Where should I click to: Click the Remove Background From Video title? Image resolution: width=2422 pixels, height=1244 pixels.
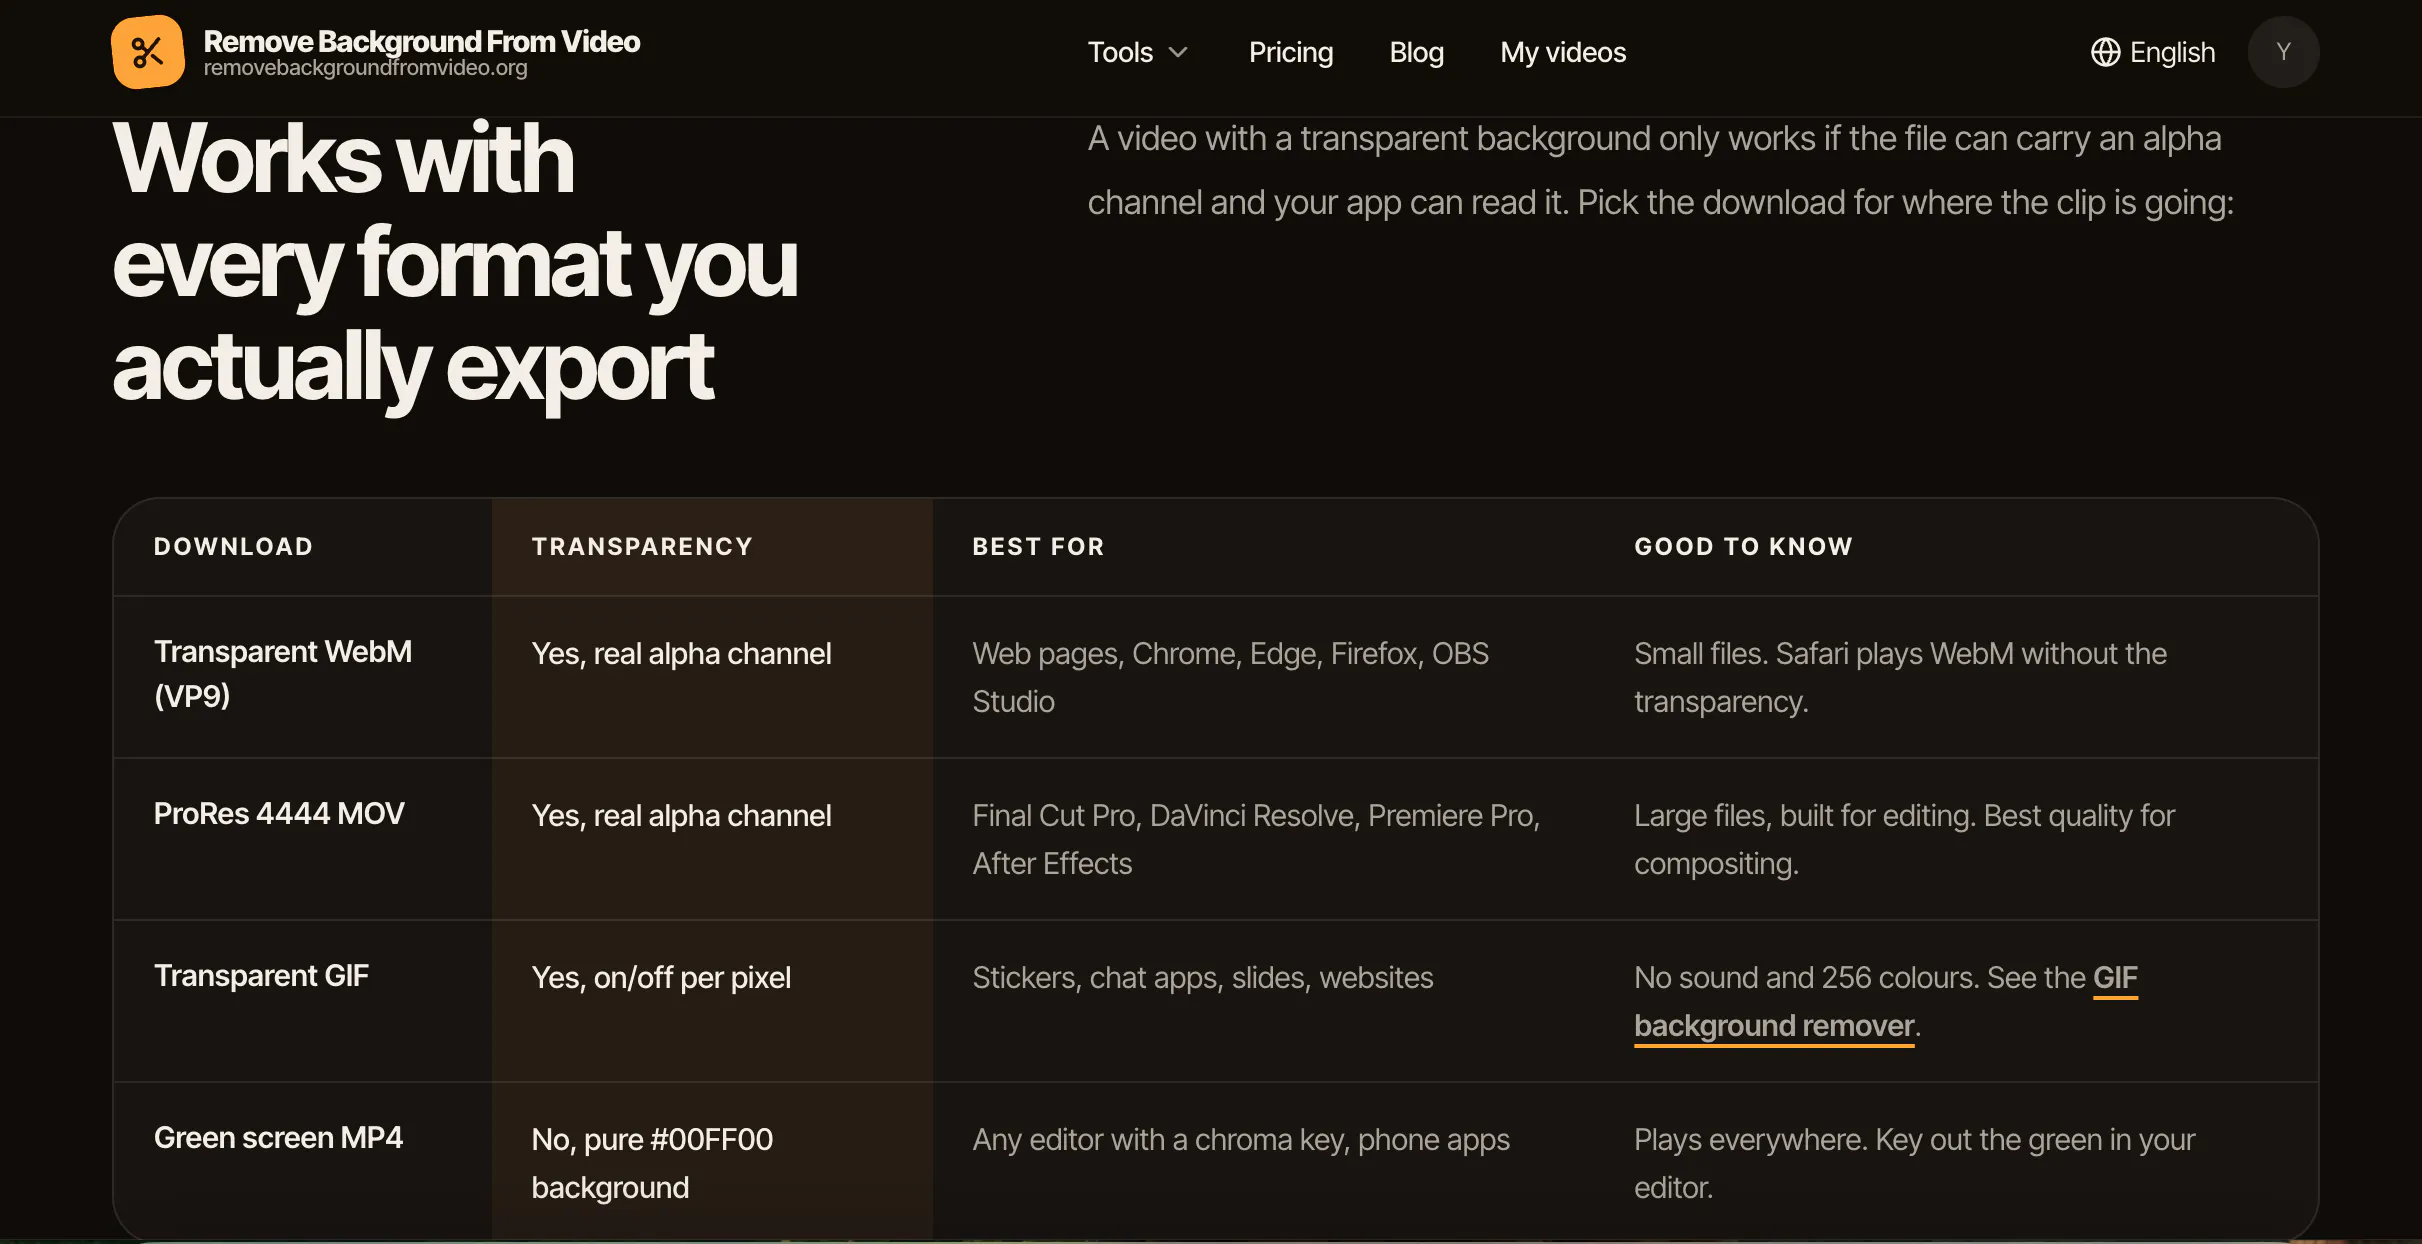pyautogui.click(x=421, y=41)
